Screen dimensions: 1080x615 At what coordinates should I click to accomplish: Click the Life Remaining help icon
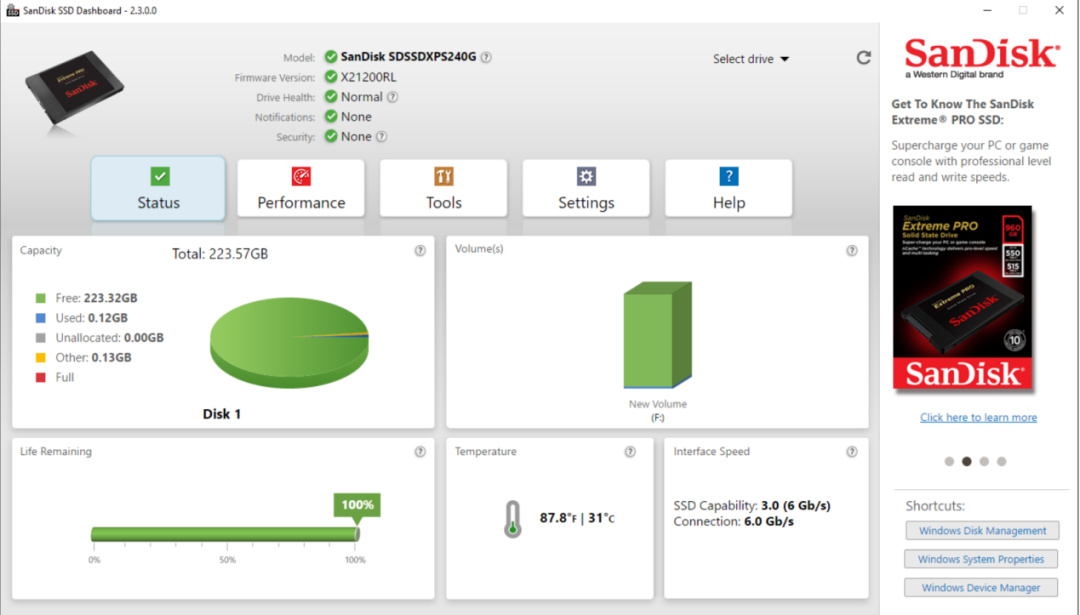[420, 452]
